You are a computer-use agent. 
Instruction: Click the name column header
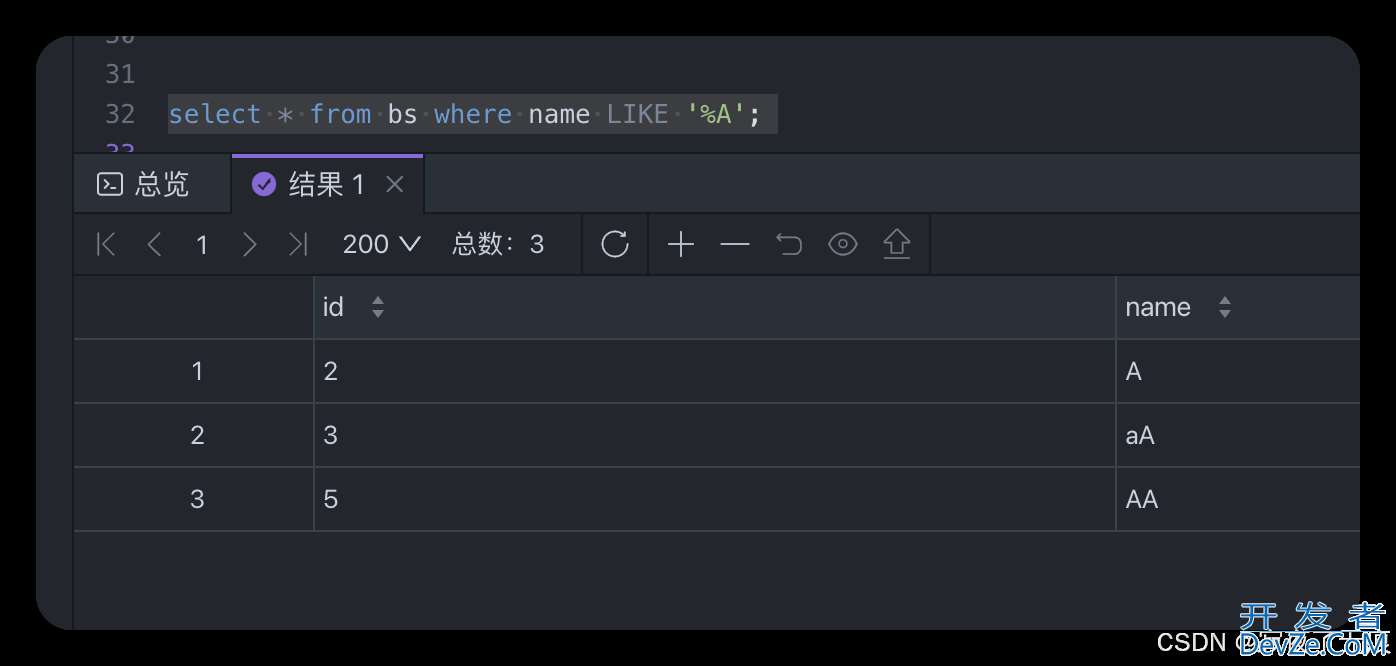pyautogui.click(x=1238, y=307)
